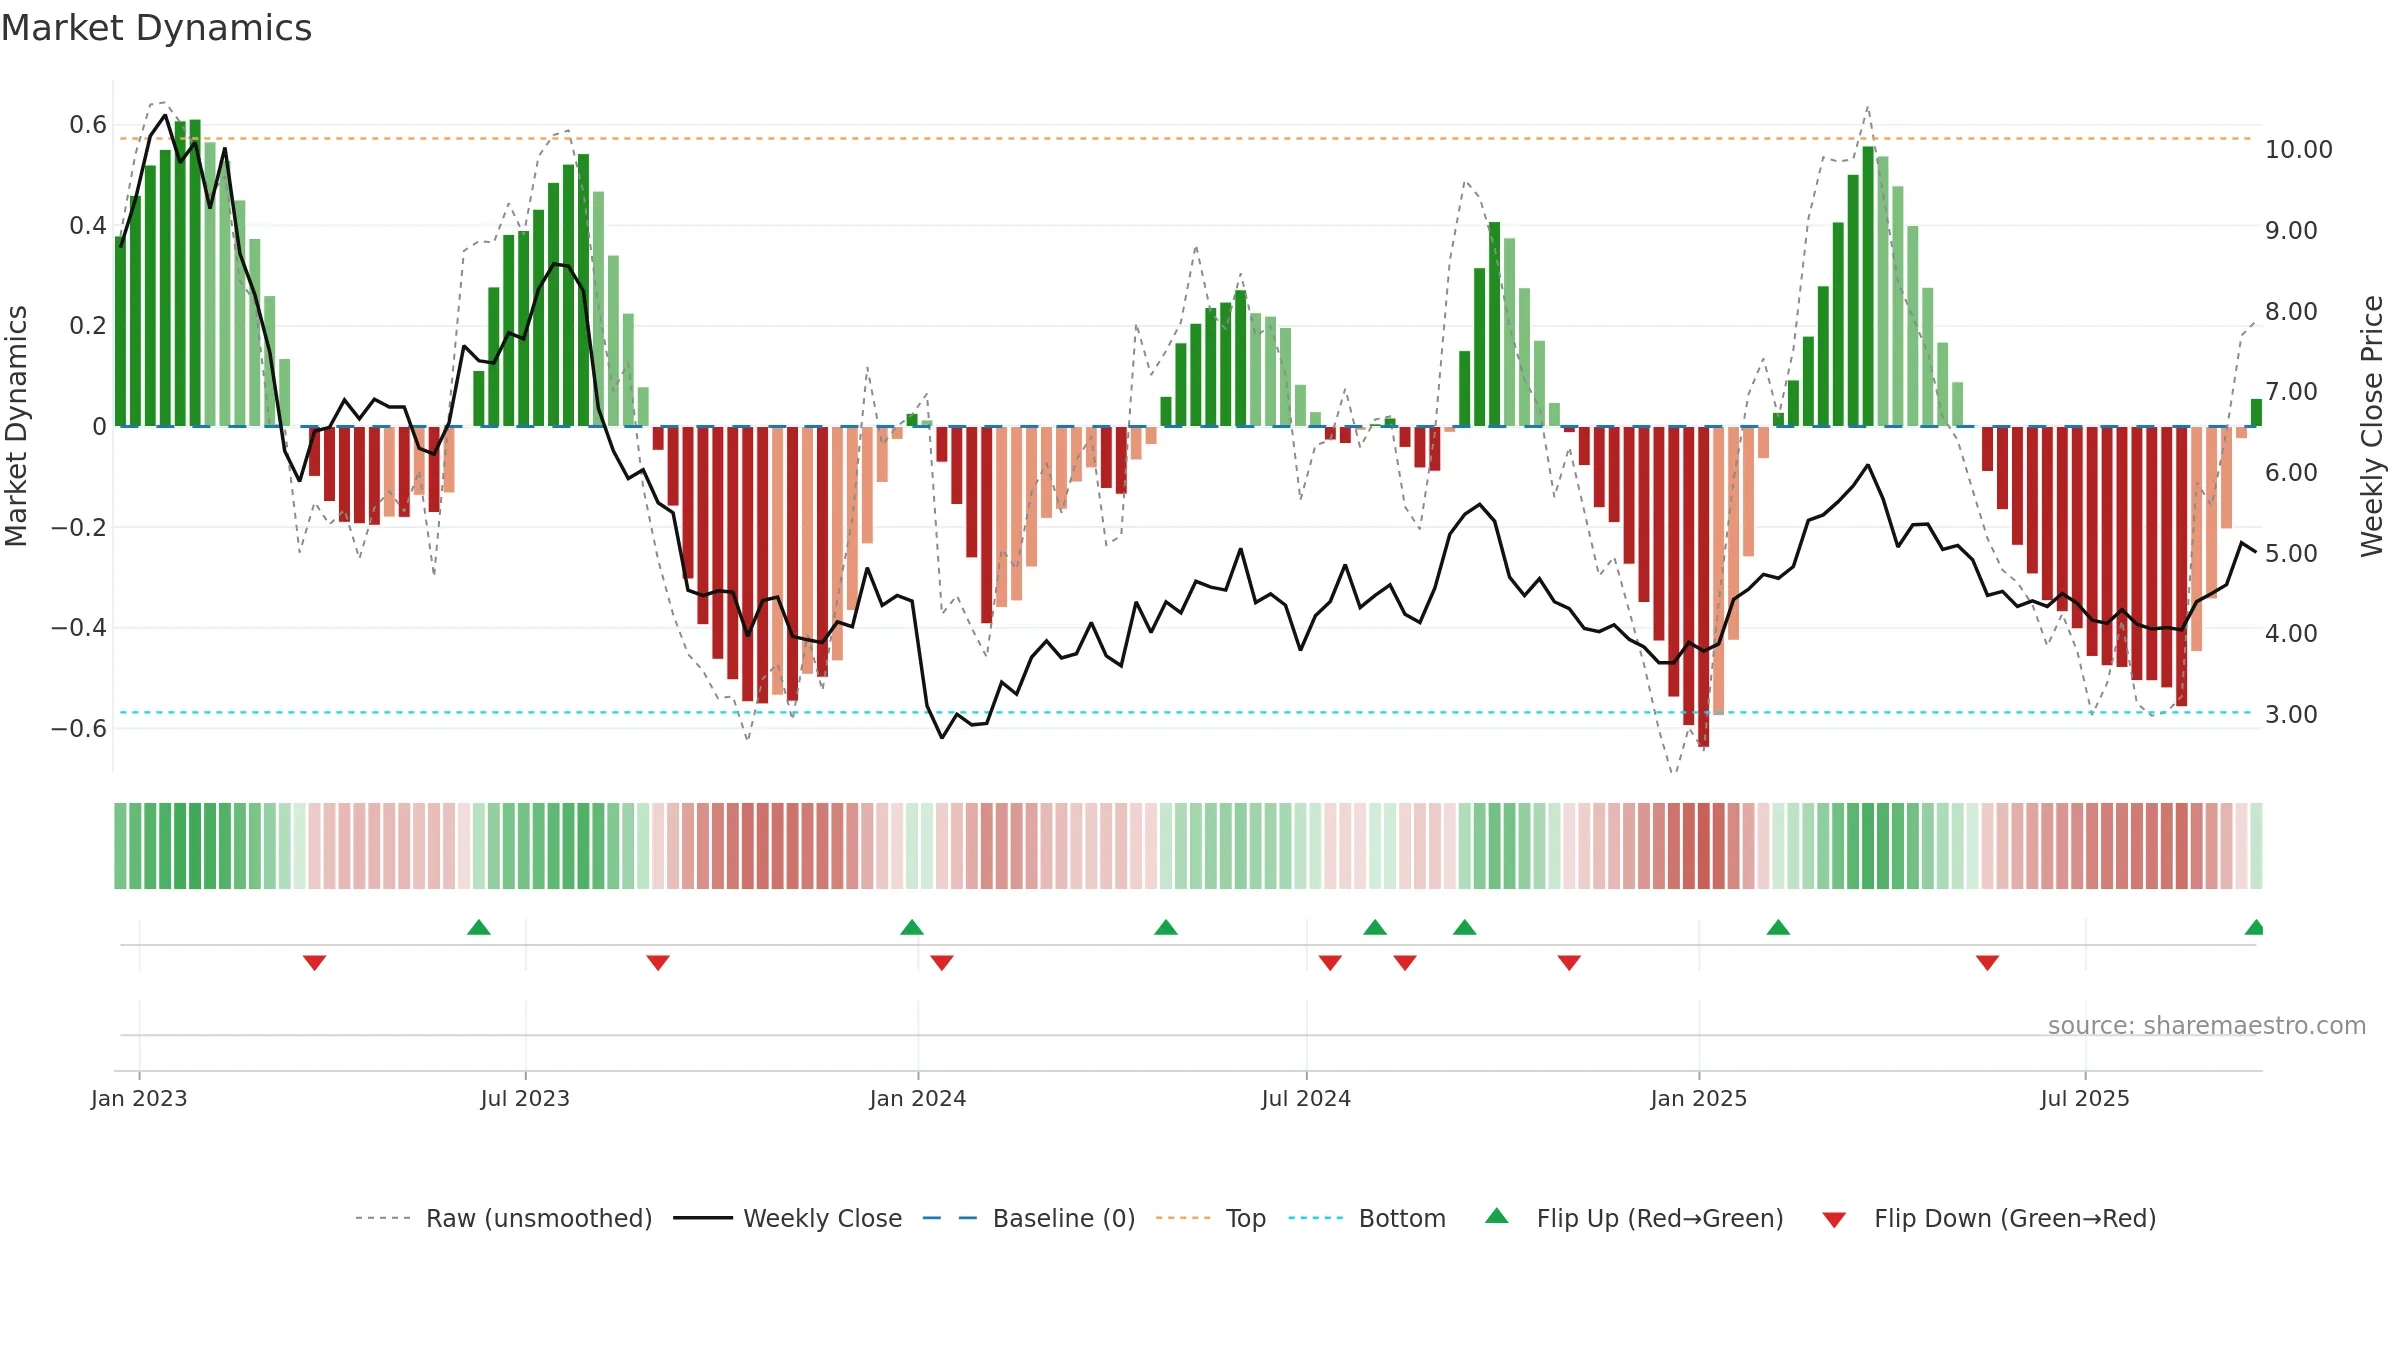Click the flip-down triangle in mid-August 2024
Viewport: 2400px width, 1350px height.
pos(1405,963)
